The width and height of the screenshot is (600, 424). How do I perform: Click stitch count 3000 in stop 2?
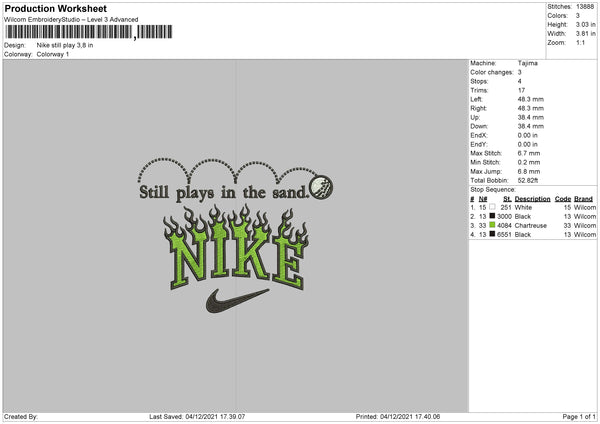point(504,216)
